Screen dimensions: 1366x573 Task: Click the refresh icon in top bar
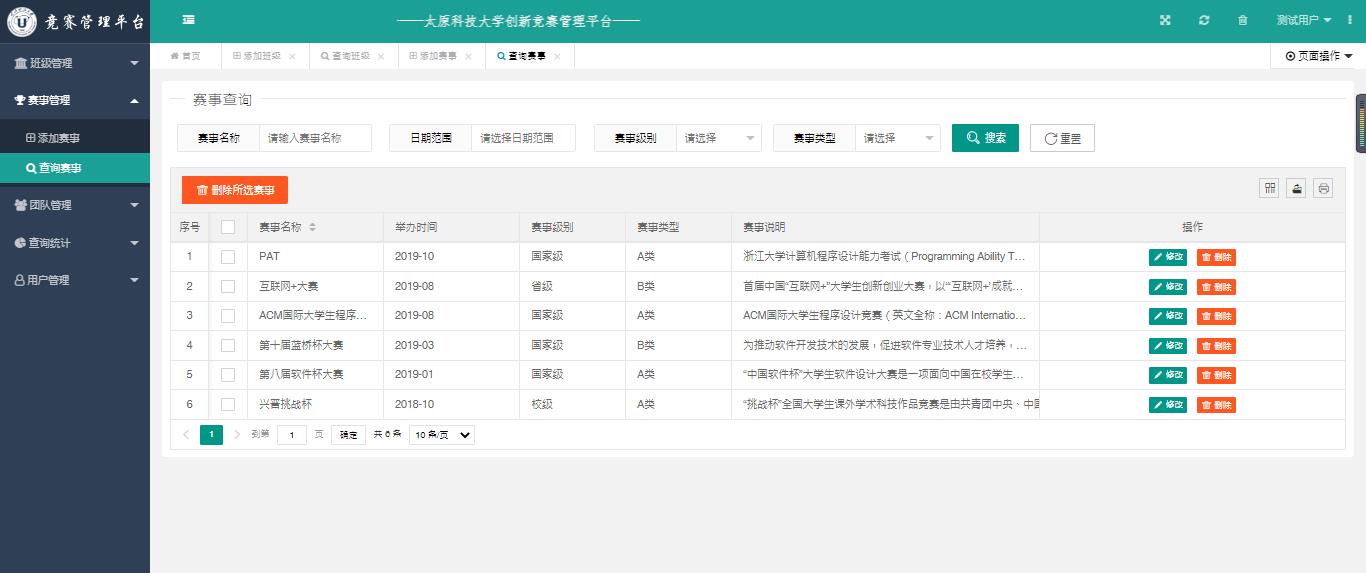point(1204,21)
